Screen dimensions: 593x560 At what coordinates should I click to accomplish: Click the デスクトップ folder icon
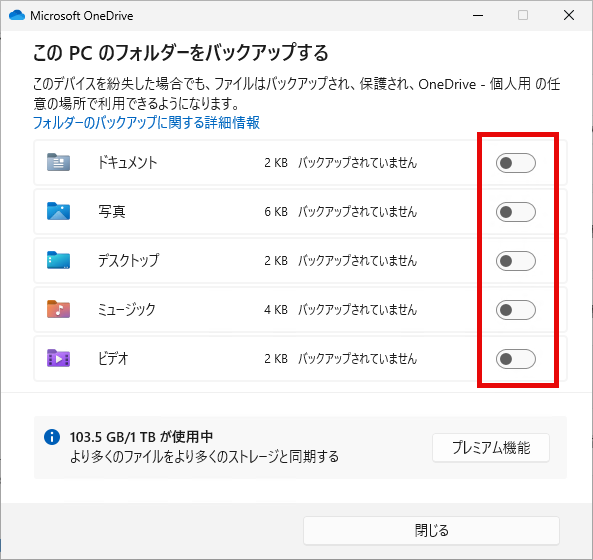[x=58, y=260]
